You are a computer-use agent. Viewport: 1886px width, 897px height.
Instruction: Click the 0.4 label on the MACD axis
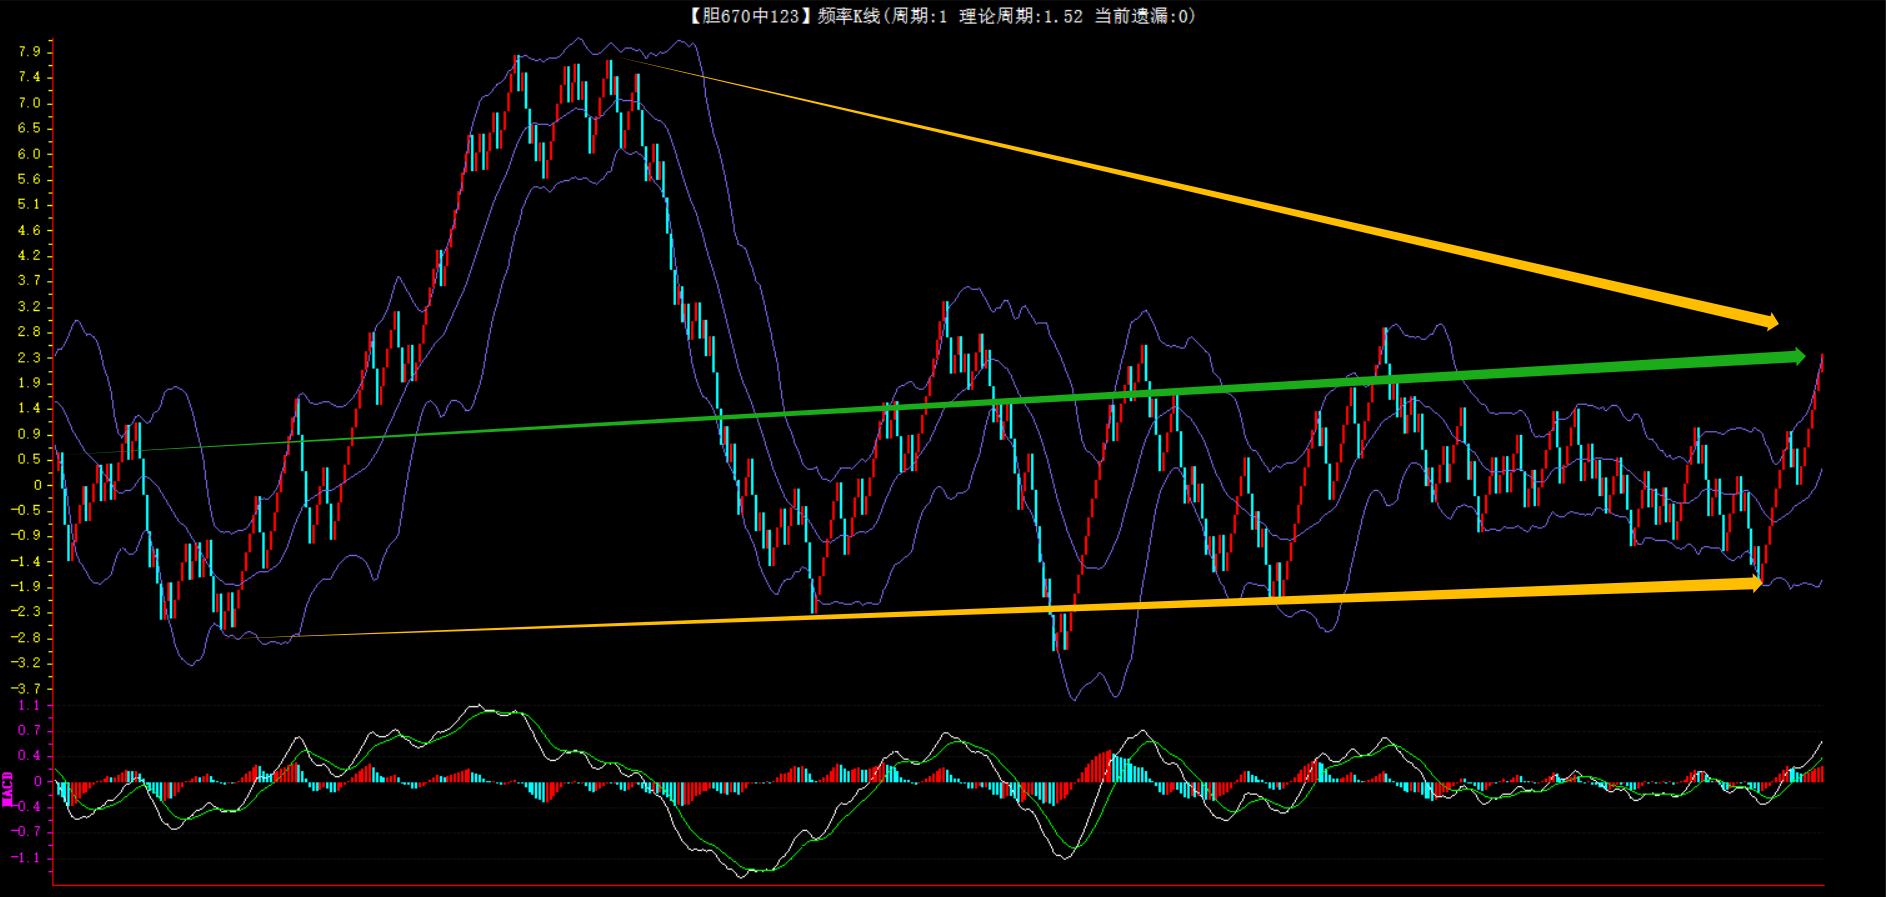[29, 755]
